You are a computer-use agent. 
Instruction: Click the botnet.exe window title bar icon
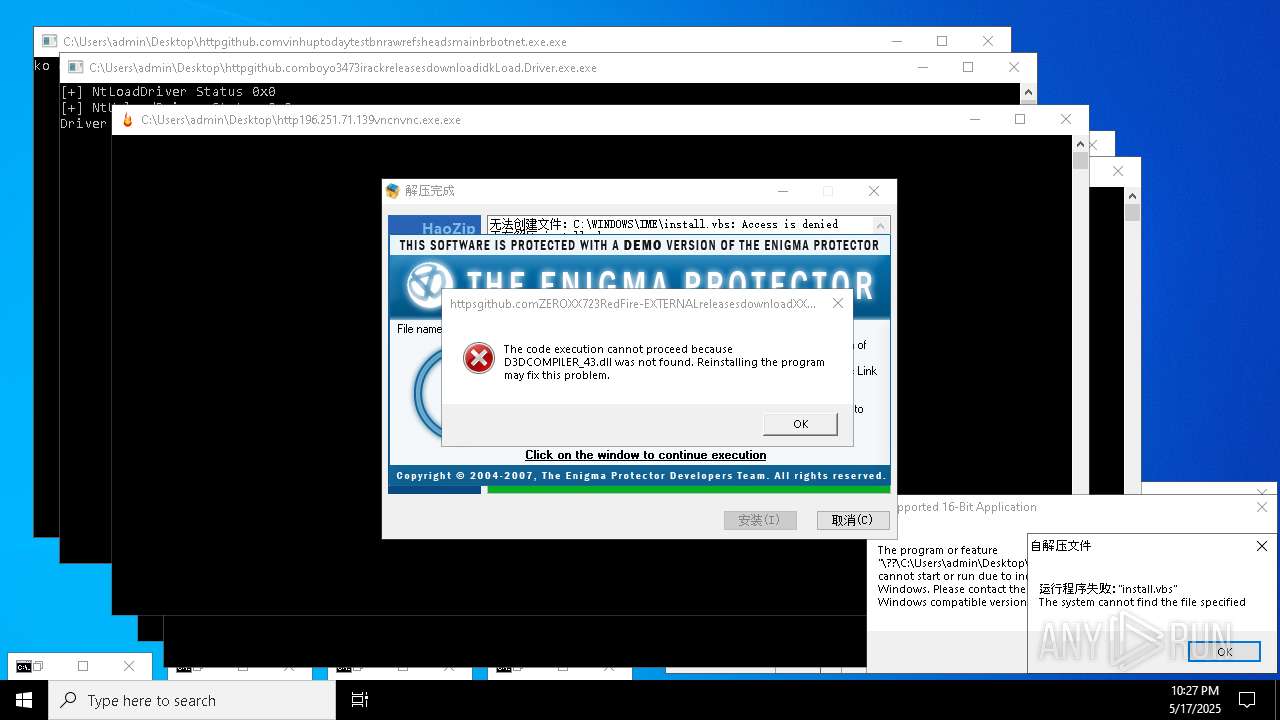click(49, 42)
